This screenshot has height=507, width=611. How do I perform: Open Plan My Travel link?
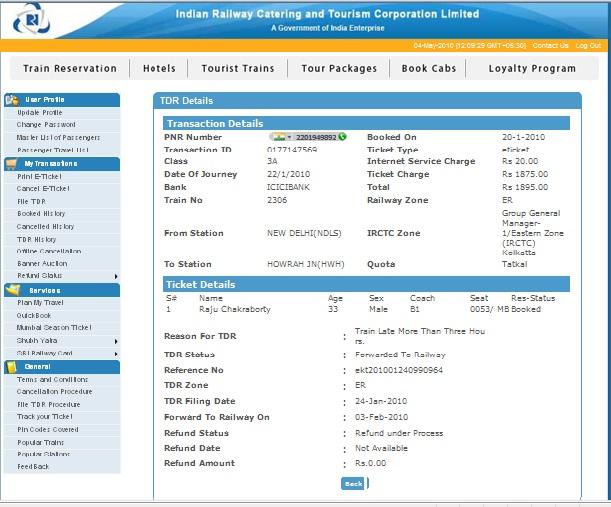tap(40, 303)
